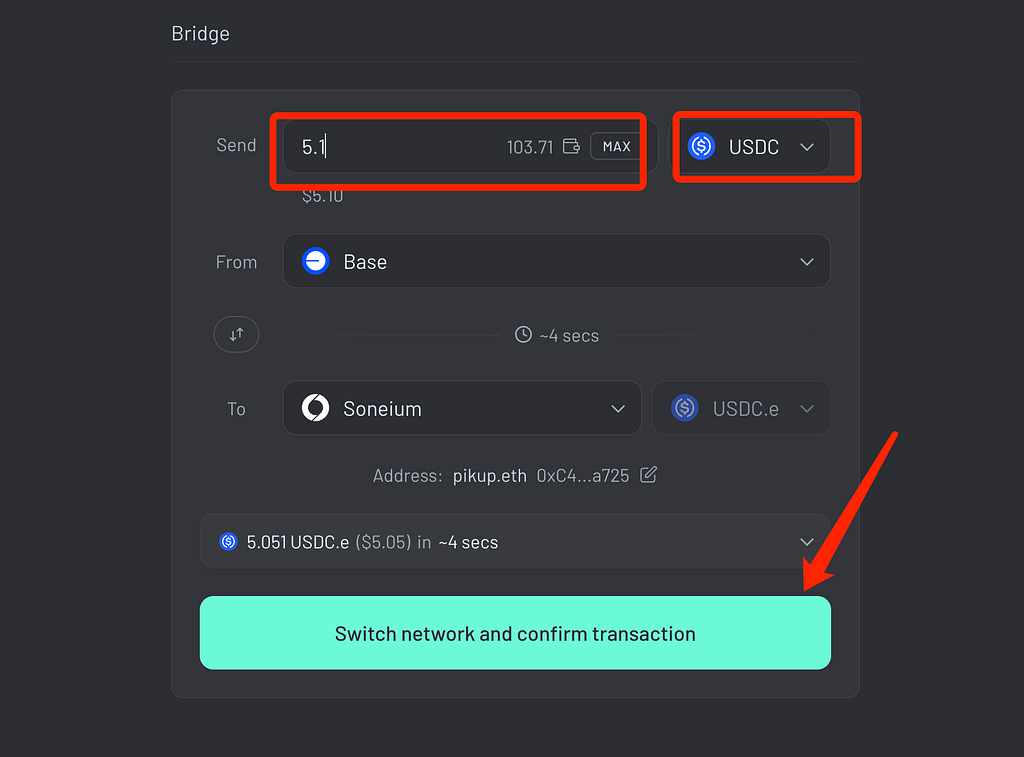The image size is (1024, 757).
Task: Open the Soneium destination network dropdown
Action: pyautogui.click(x=462, y=408)
